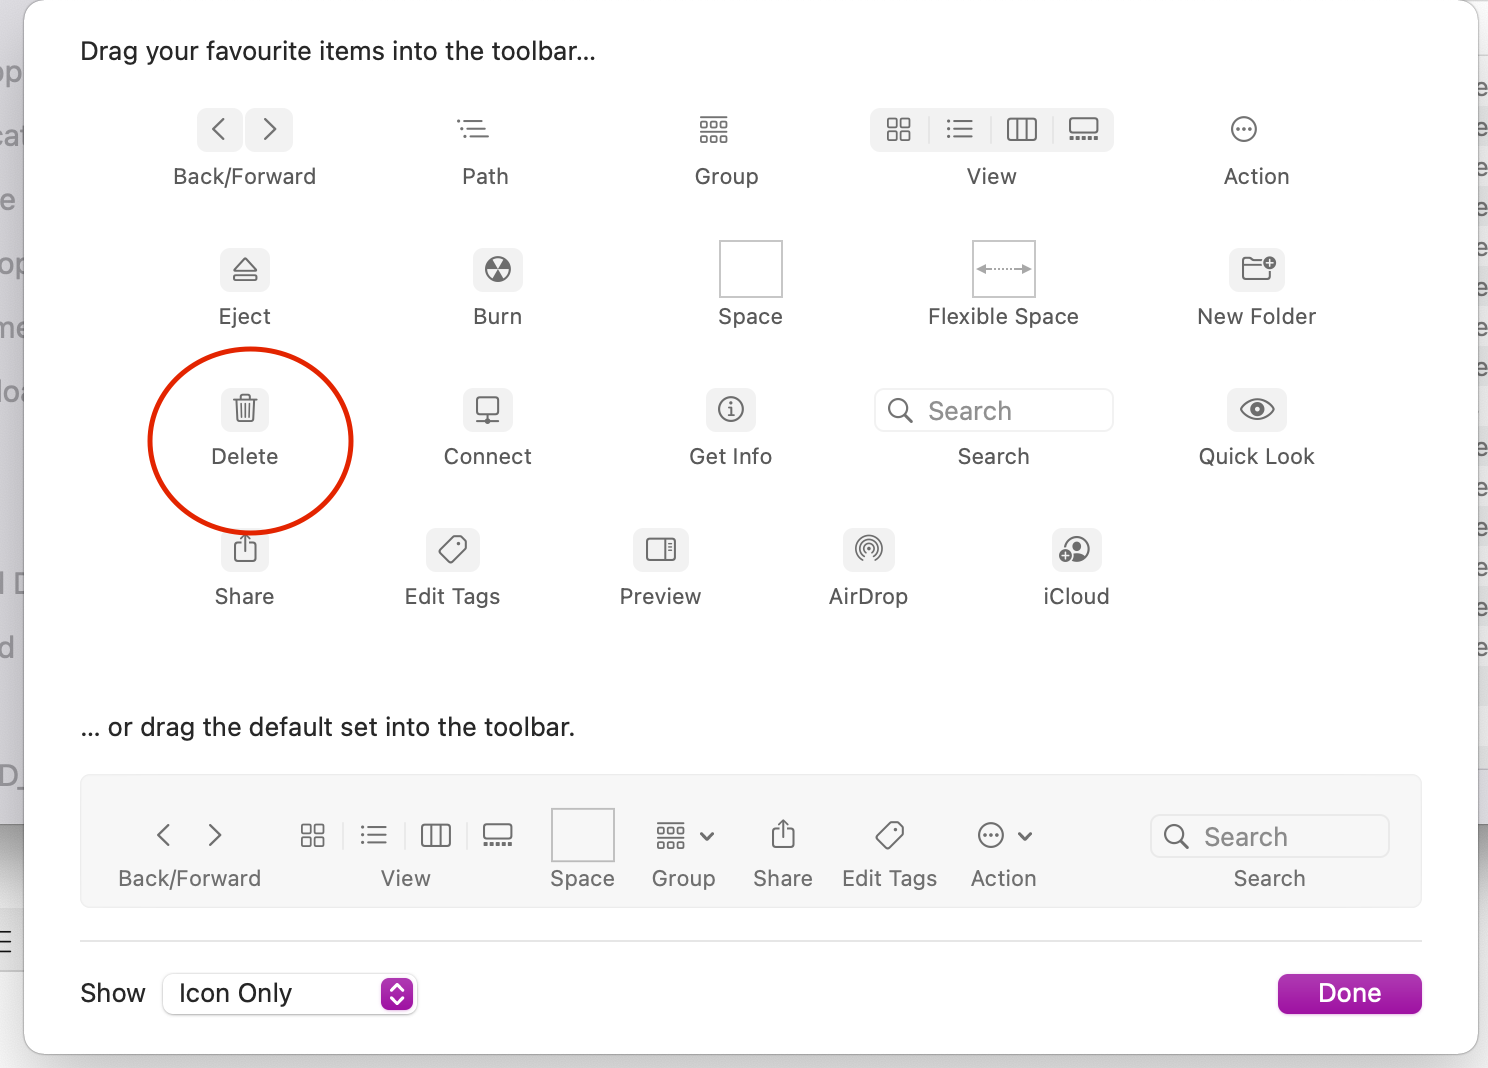Choose icon view in the default set
1488x1068 pixels.
(313, 835)
